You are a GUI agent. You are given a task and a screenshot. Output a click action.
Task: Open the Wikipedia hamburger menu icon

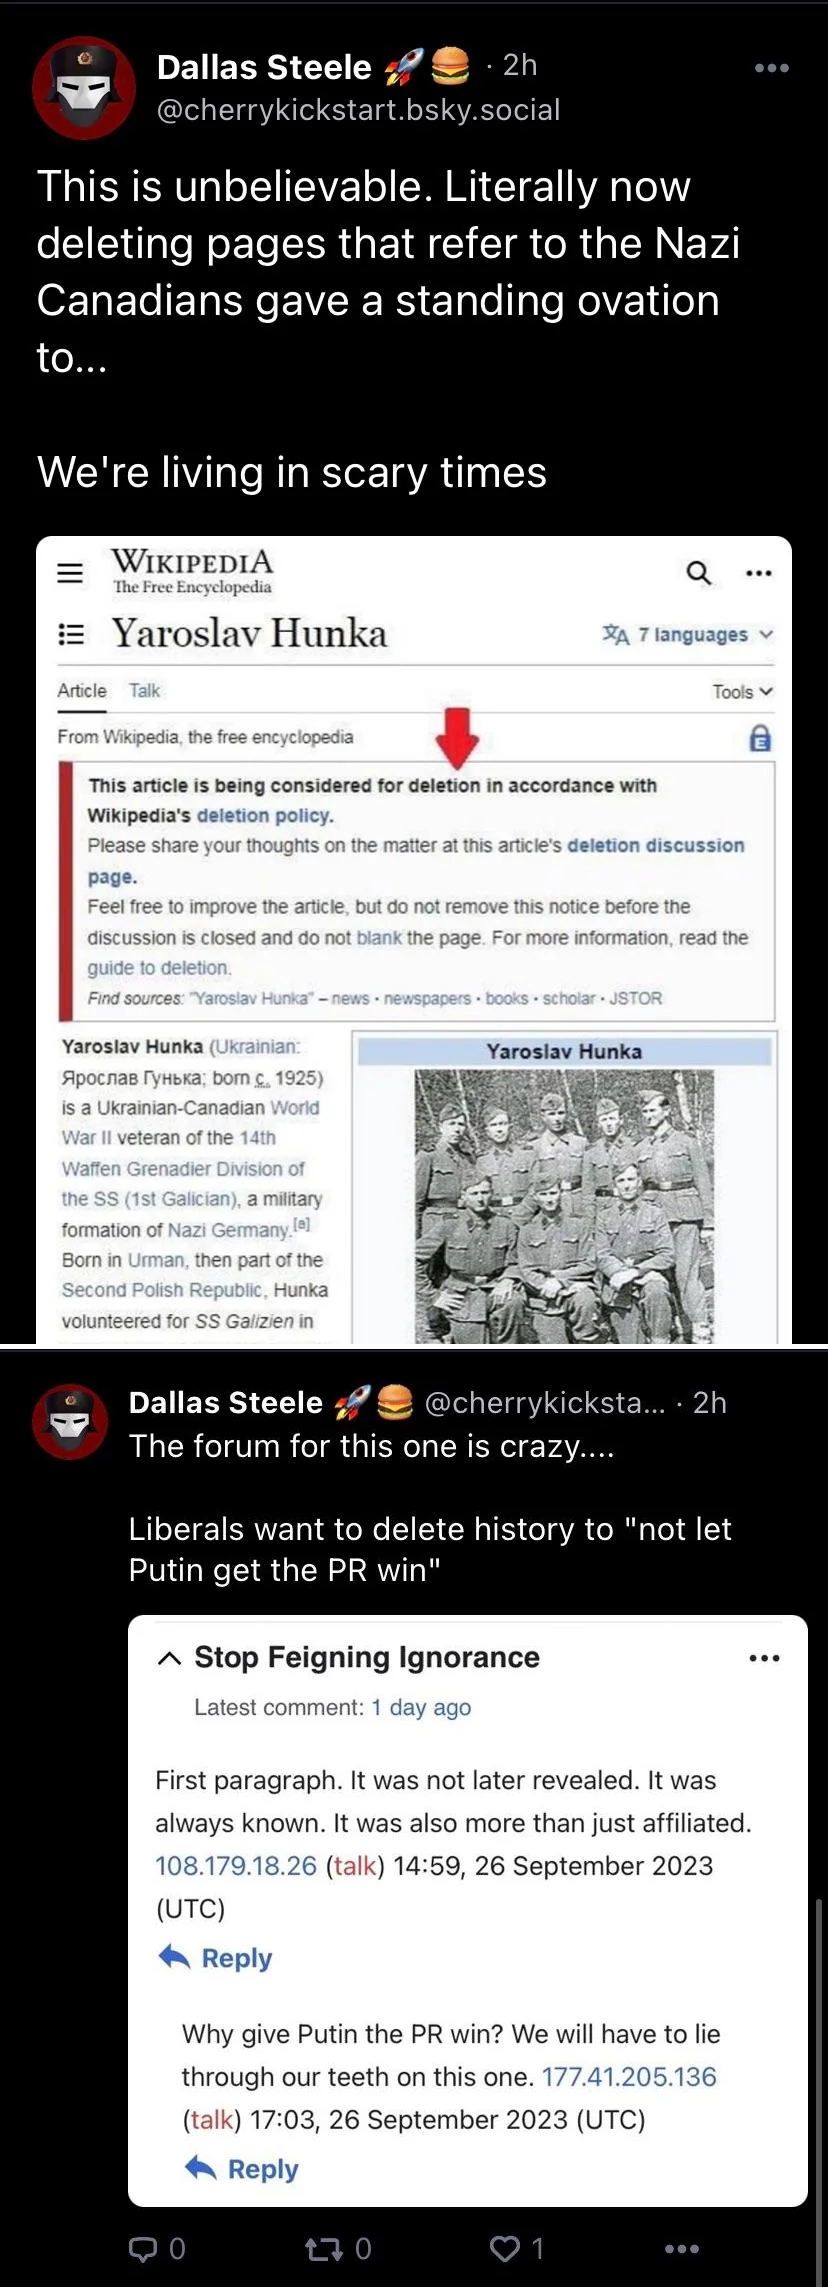pyautogui.click(x=70, y=573)
